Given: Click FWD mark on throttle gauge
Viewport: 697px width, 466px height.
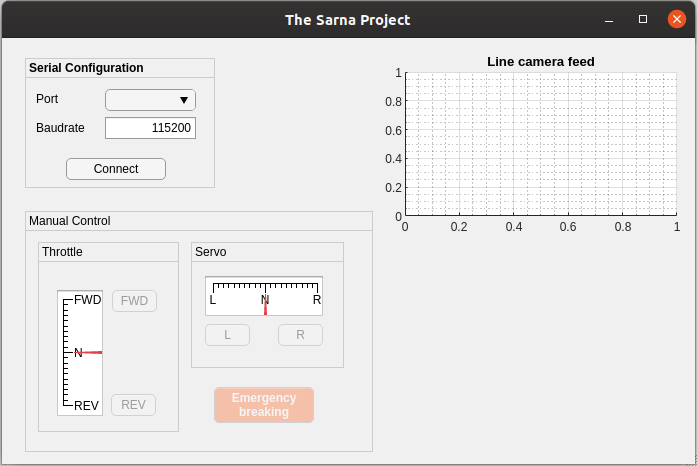Looking at the screenshot, I should (88, 300).
